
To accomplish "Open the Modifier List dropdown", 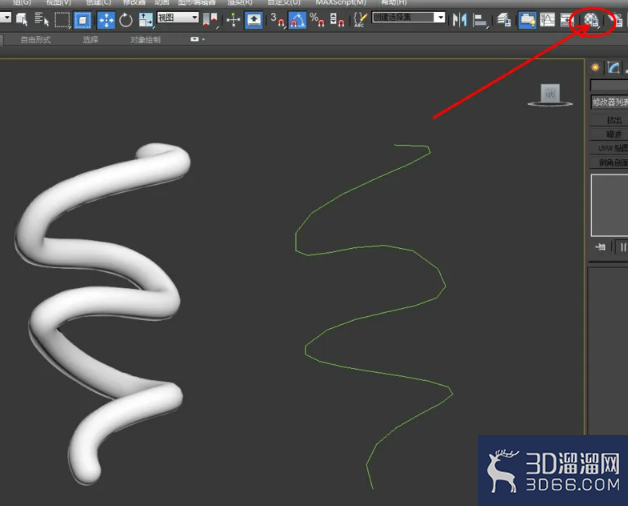I will [609, 102].
